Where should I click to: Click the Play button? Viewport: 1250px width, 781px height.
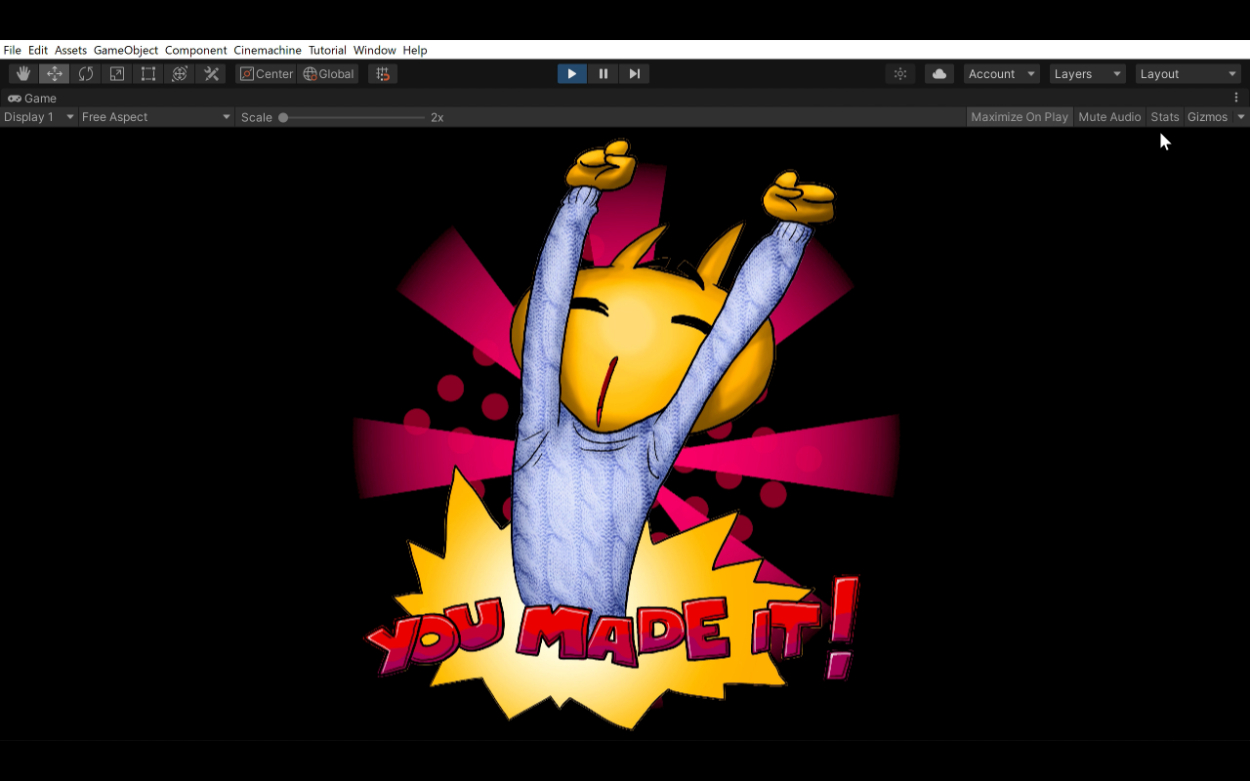(572, 74)
